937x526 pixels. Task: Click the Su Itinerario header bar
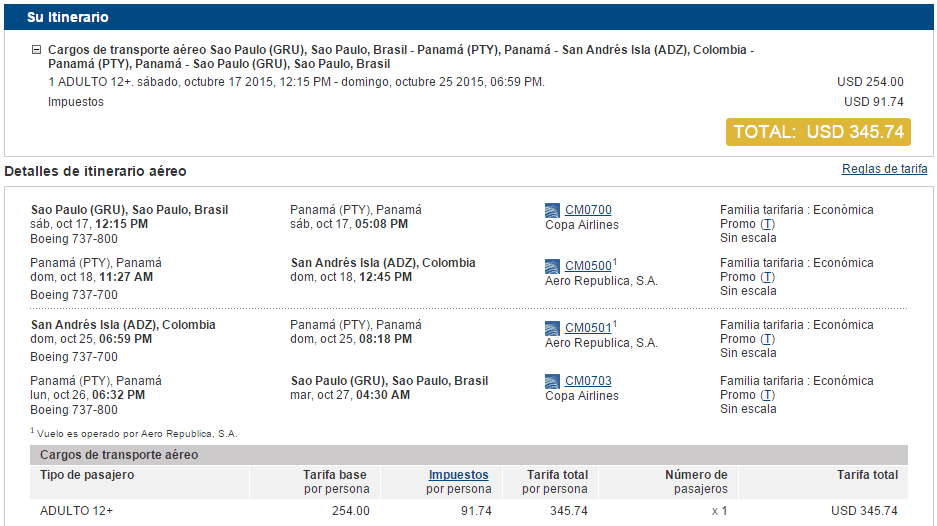468,17
